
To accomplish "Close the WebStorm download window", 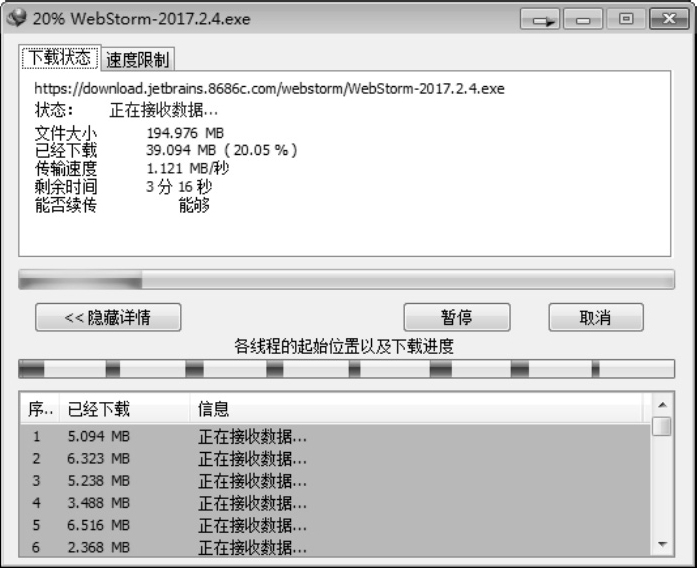I will (x=662, y=19).
